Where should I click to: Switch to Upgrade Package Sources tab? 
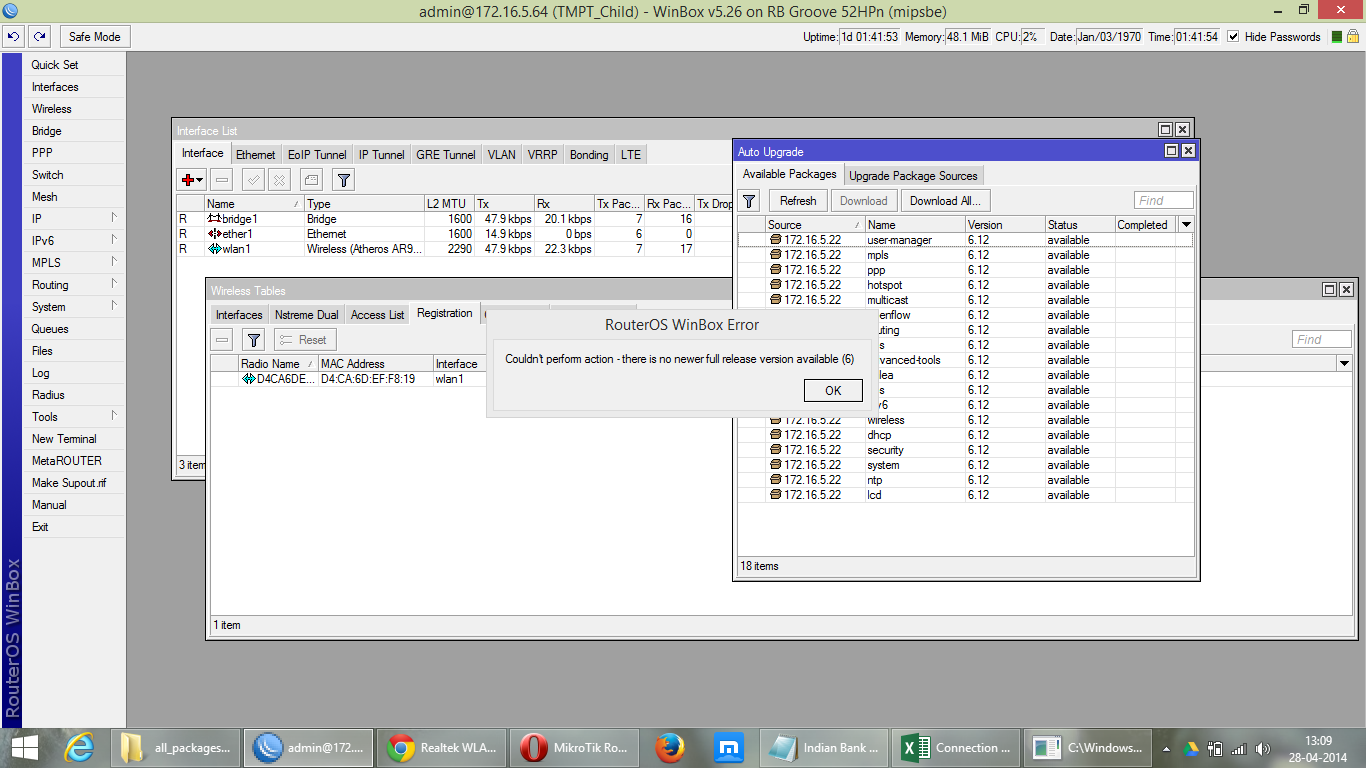coord(913,176)
